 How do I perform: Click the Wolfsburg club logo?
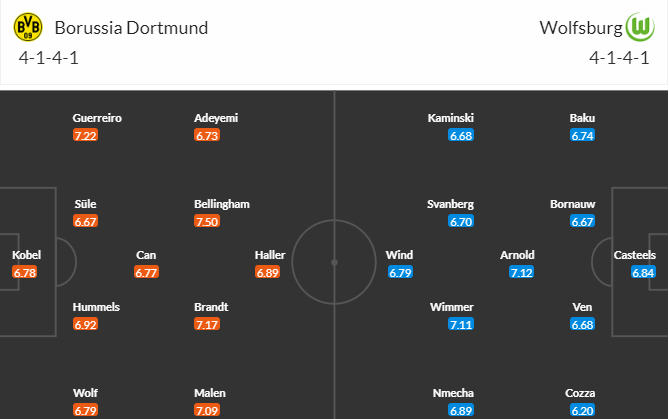(640, 27)
